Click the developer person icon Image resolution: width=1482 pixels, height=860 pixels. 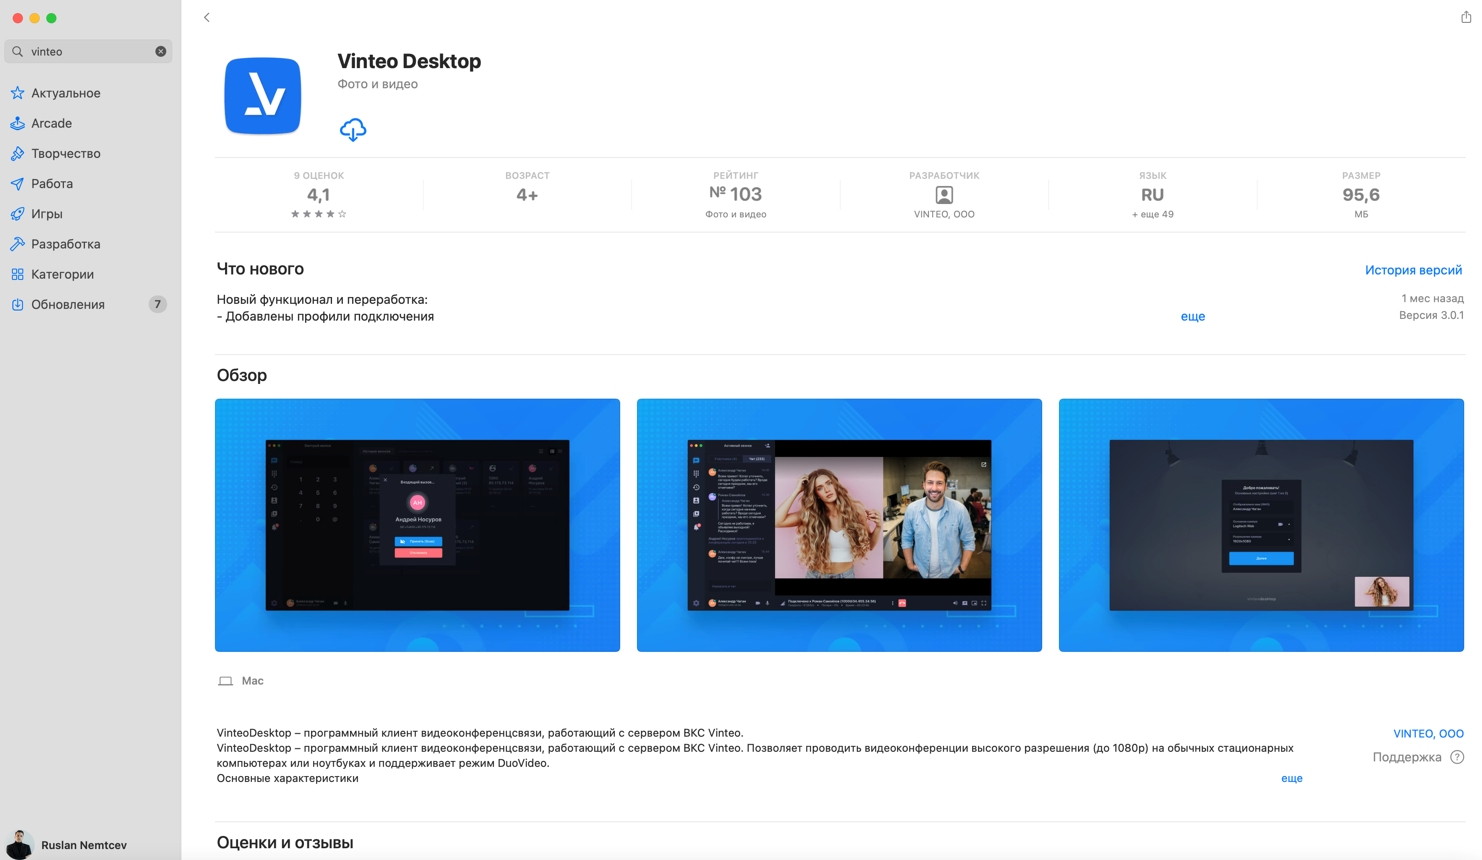point(944,195)
